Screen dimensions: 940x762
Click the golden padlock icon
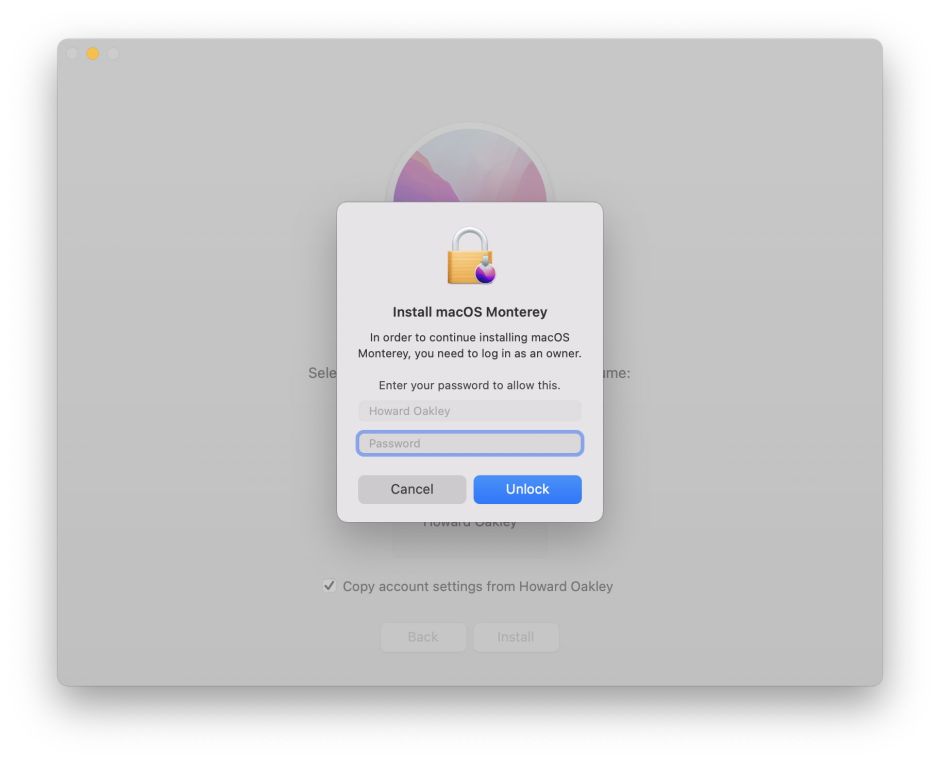click(x=469, y=256)
